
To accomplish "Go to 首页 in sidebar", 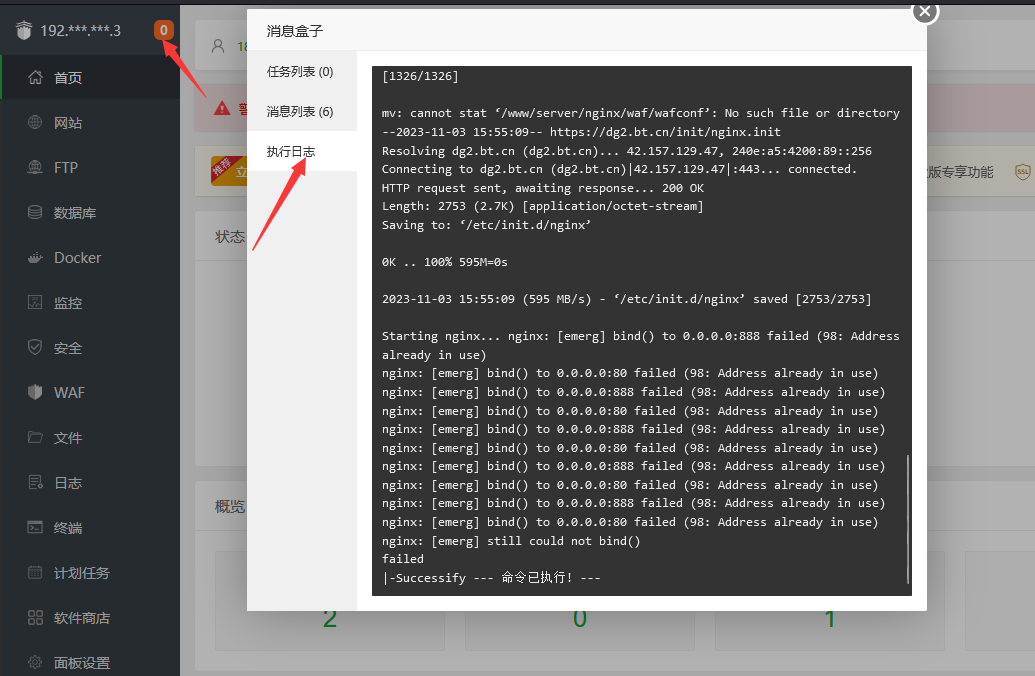I will point(90,78).
